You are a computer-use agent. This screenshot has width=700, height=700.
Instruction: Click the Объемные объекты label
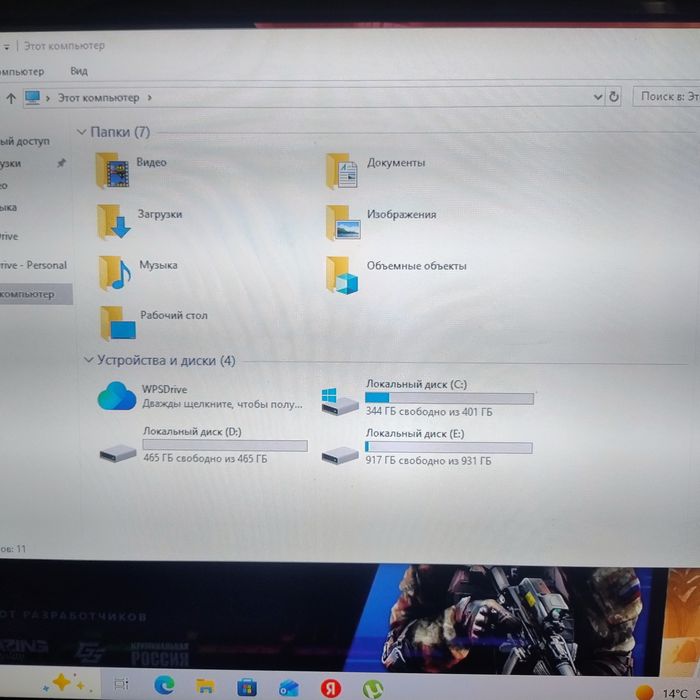(417, 266)
